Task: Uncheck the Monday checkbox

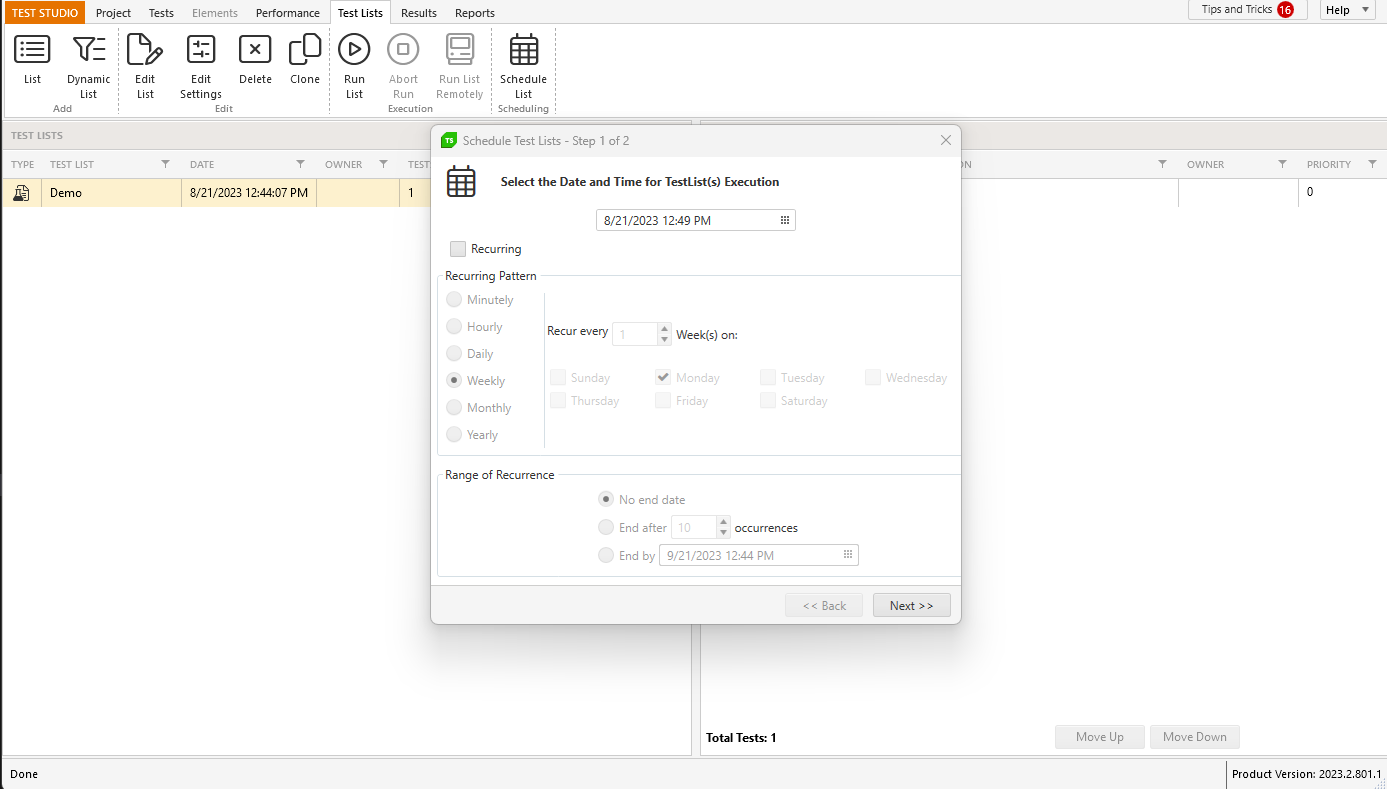Action: (x=663, y=378)
